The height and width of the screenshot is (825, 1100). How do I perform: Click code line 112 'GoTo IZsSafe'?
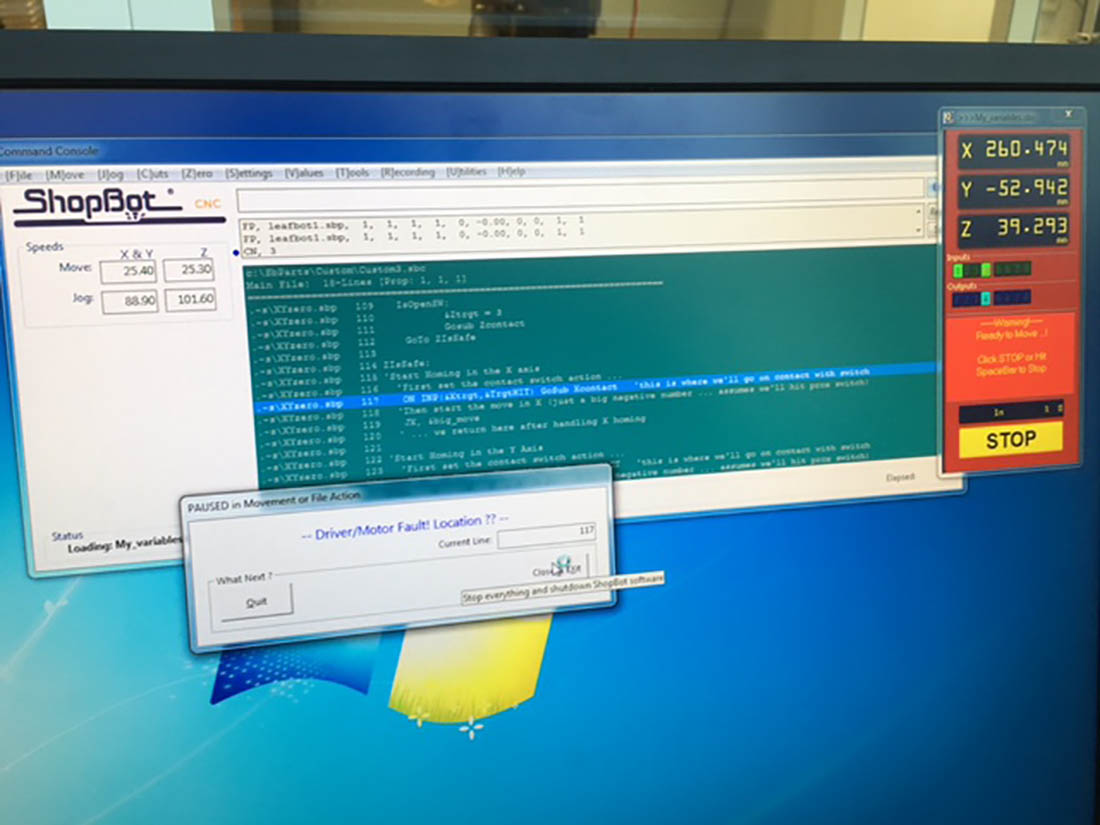(440, 339)
